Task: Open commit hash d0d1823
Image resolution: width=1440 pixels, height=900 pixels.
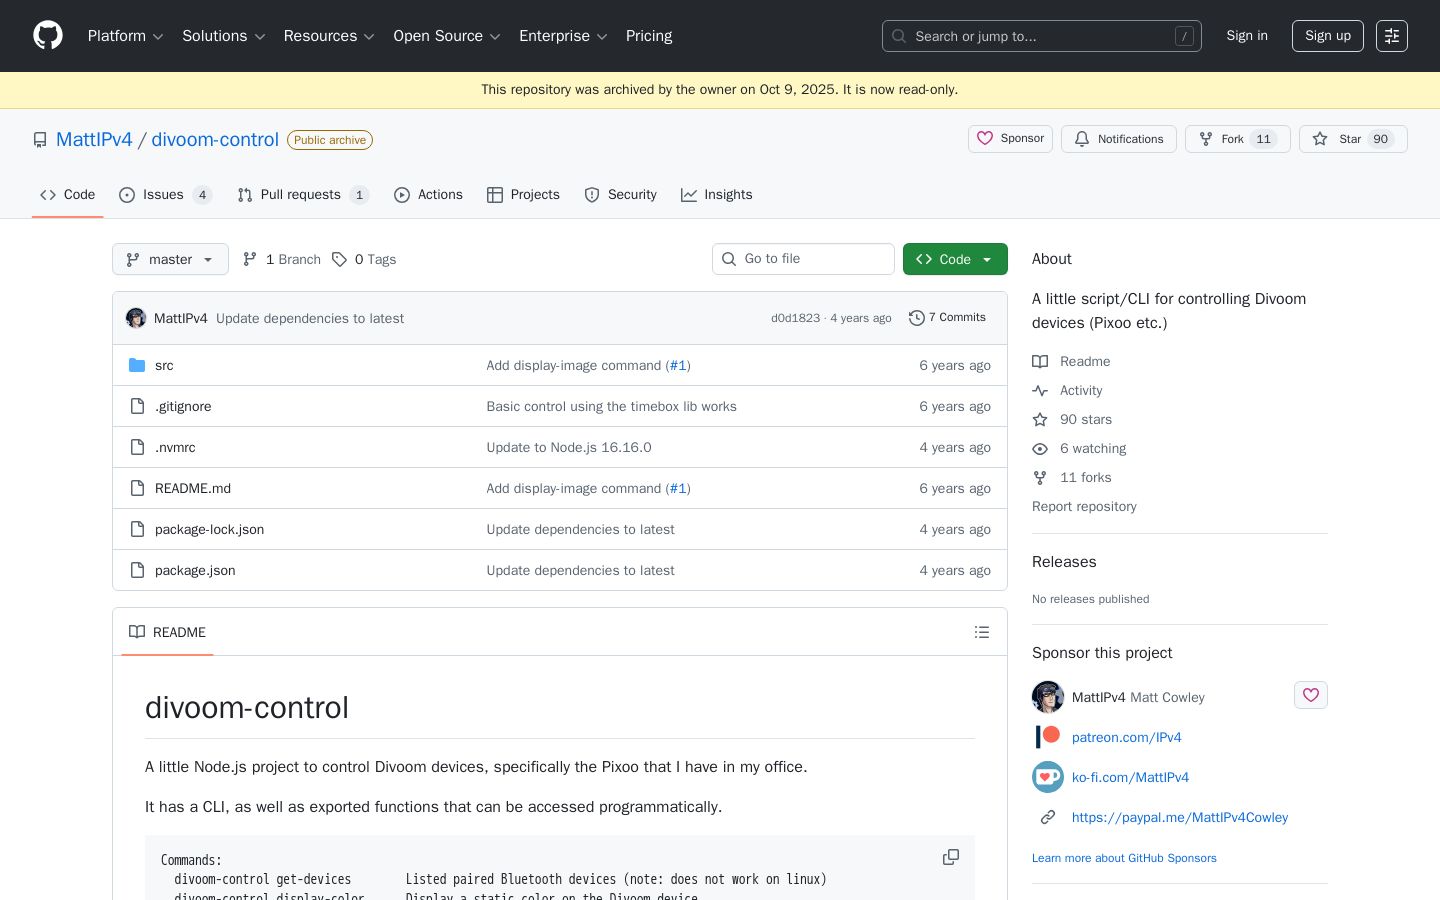Action: coord(795,319)
